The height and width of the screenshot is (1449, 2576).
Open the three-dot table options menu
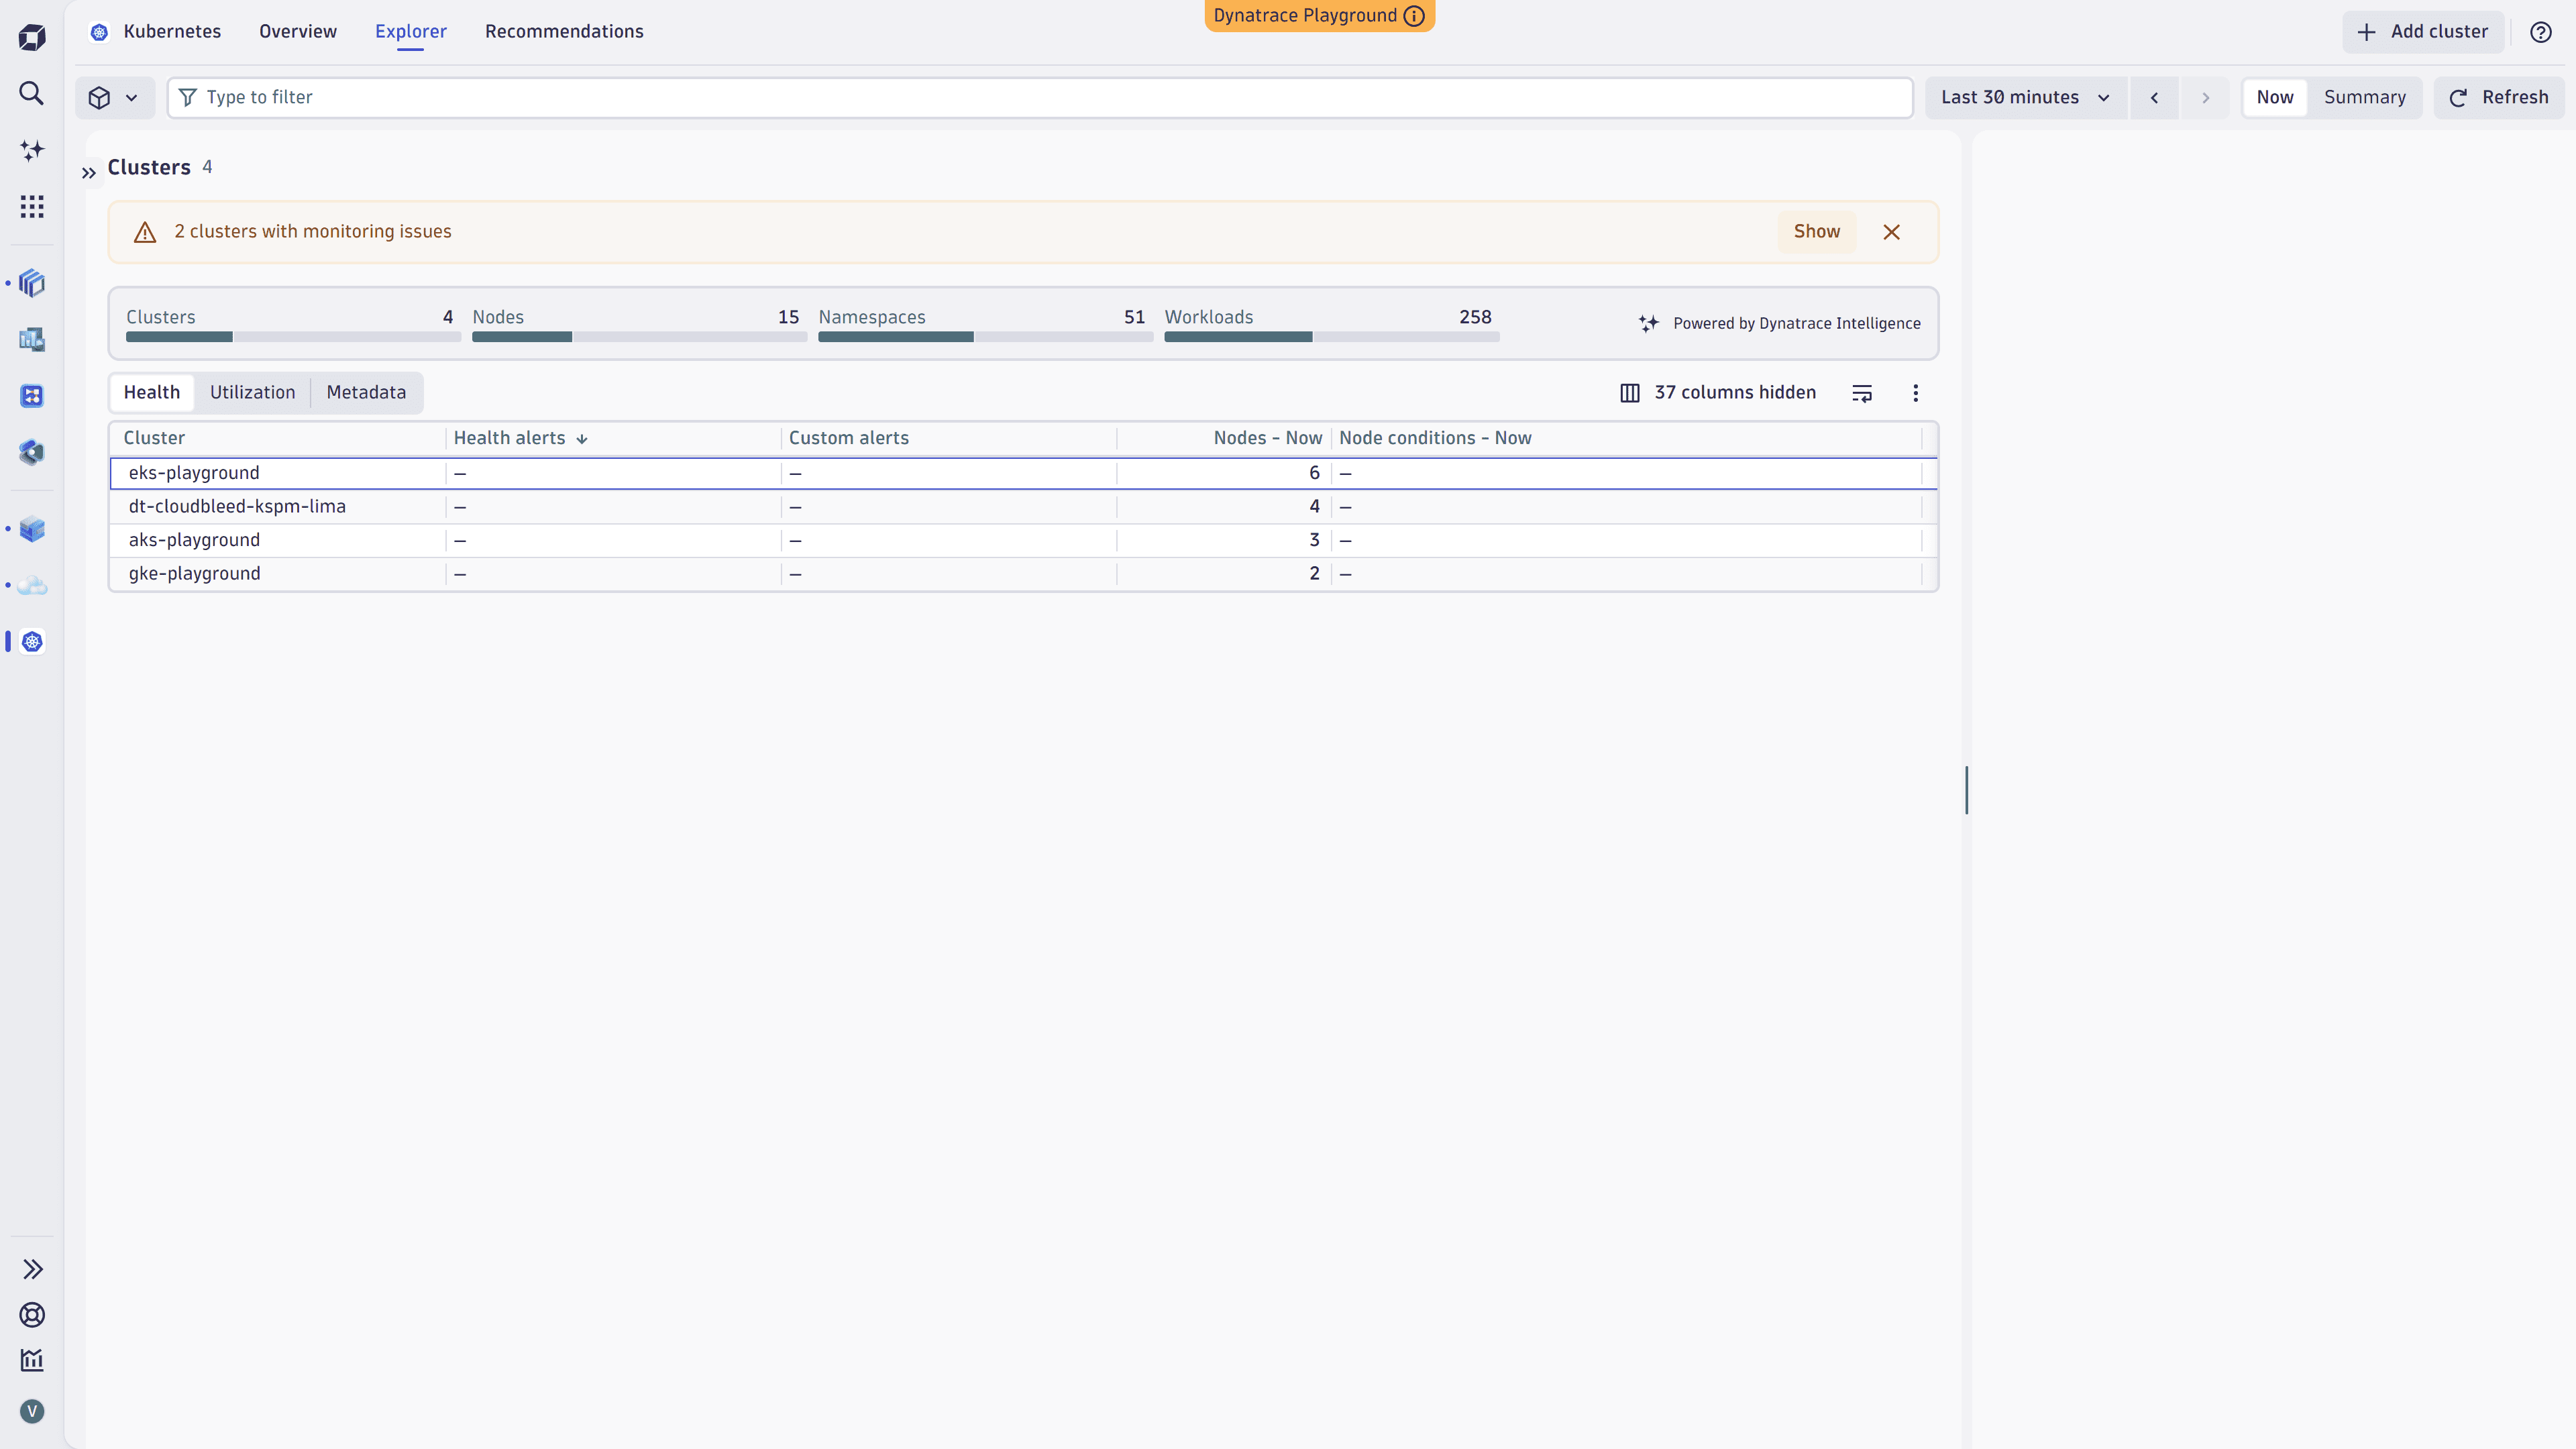click(1916, 393)
